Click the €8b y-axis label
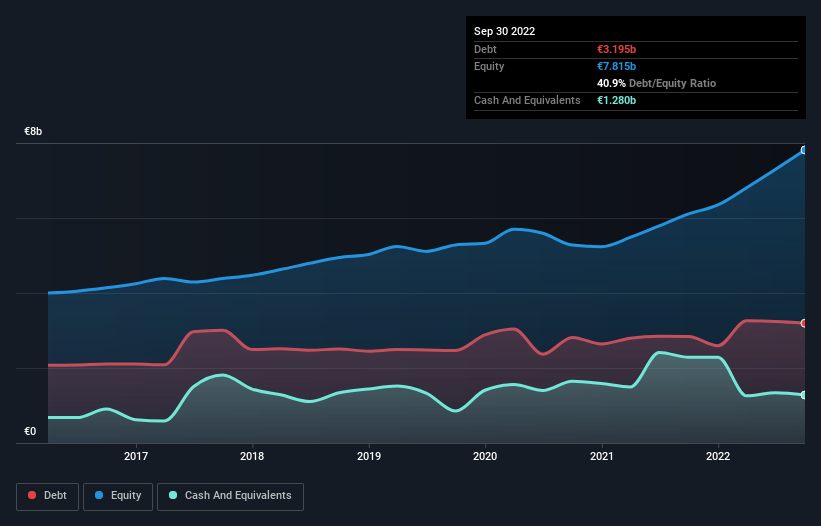The height and width of the screenshot is (526, 821). (33, 131)
